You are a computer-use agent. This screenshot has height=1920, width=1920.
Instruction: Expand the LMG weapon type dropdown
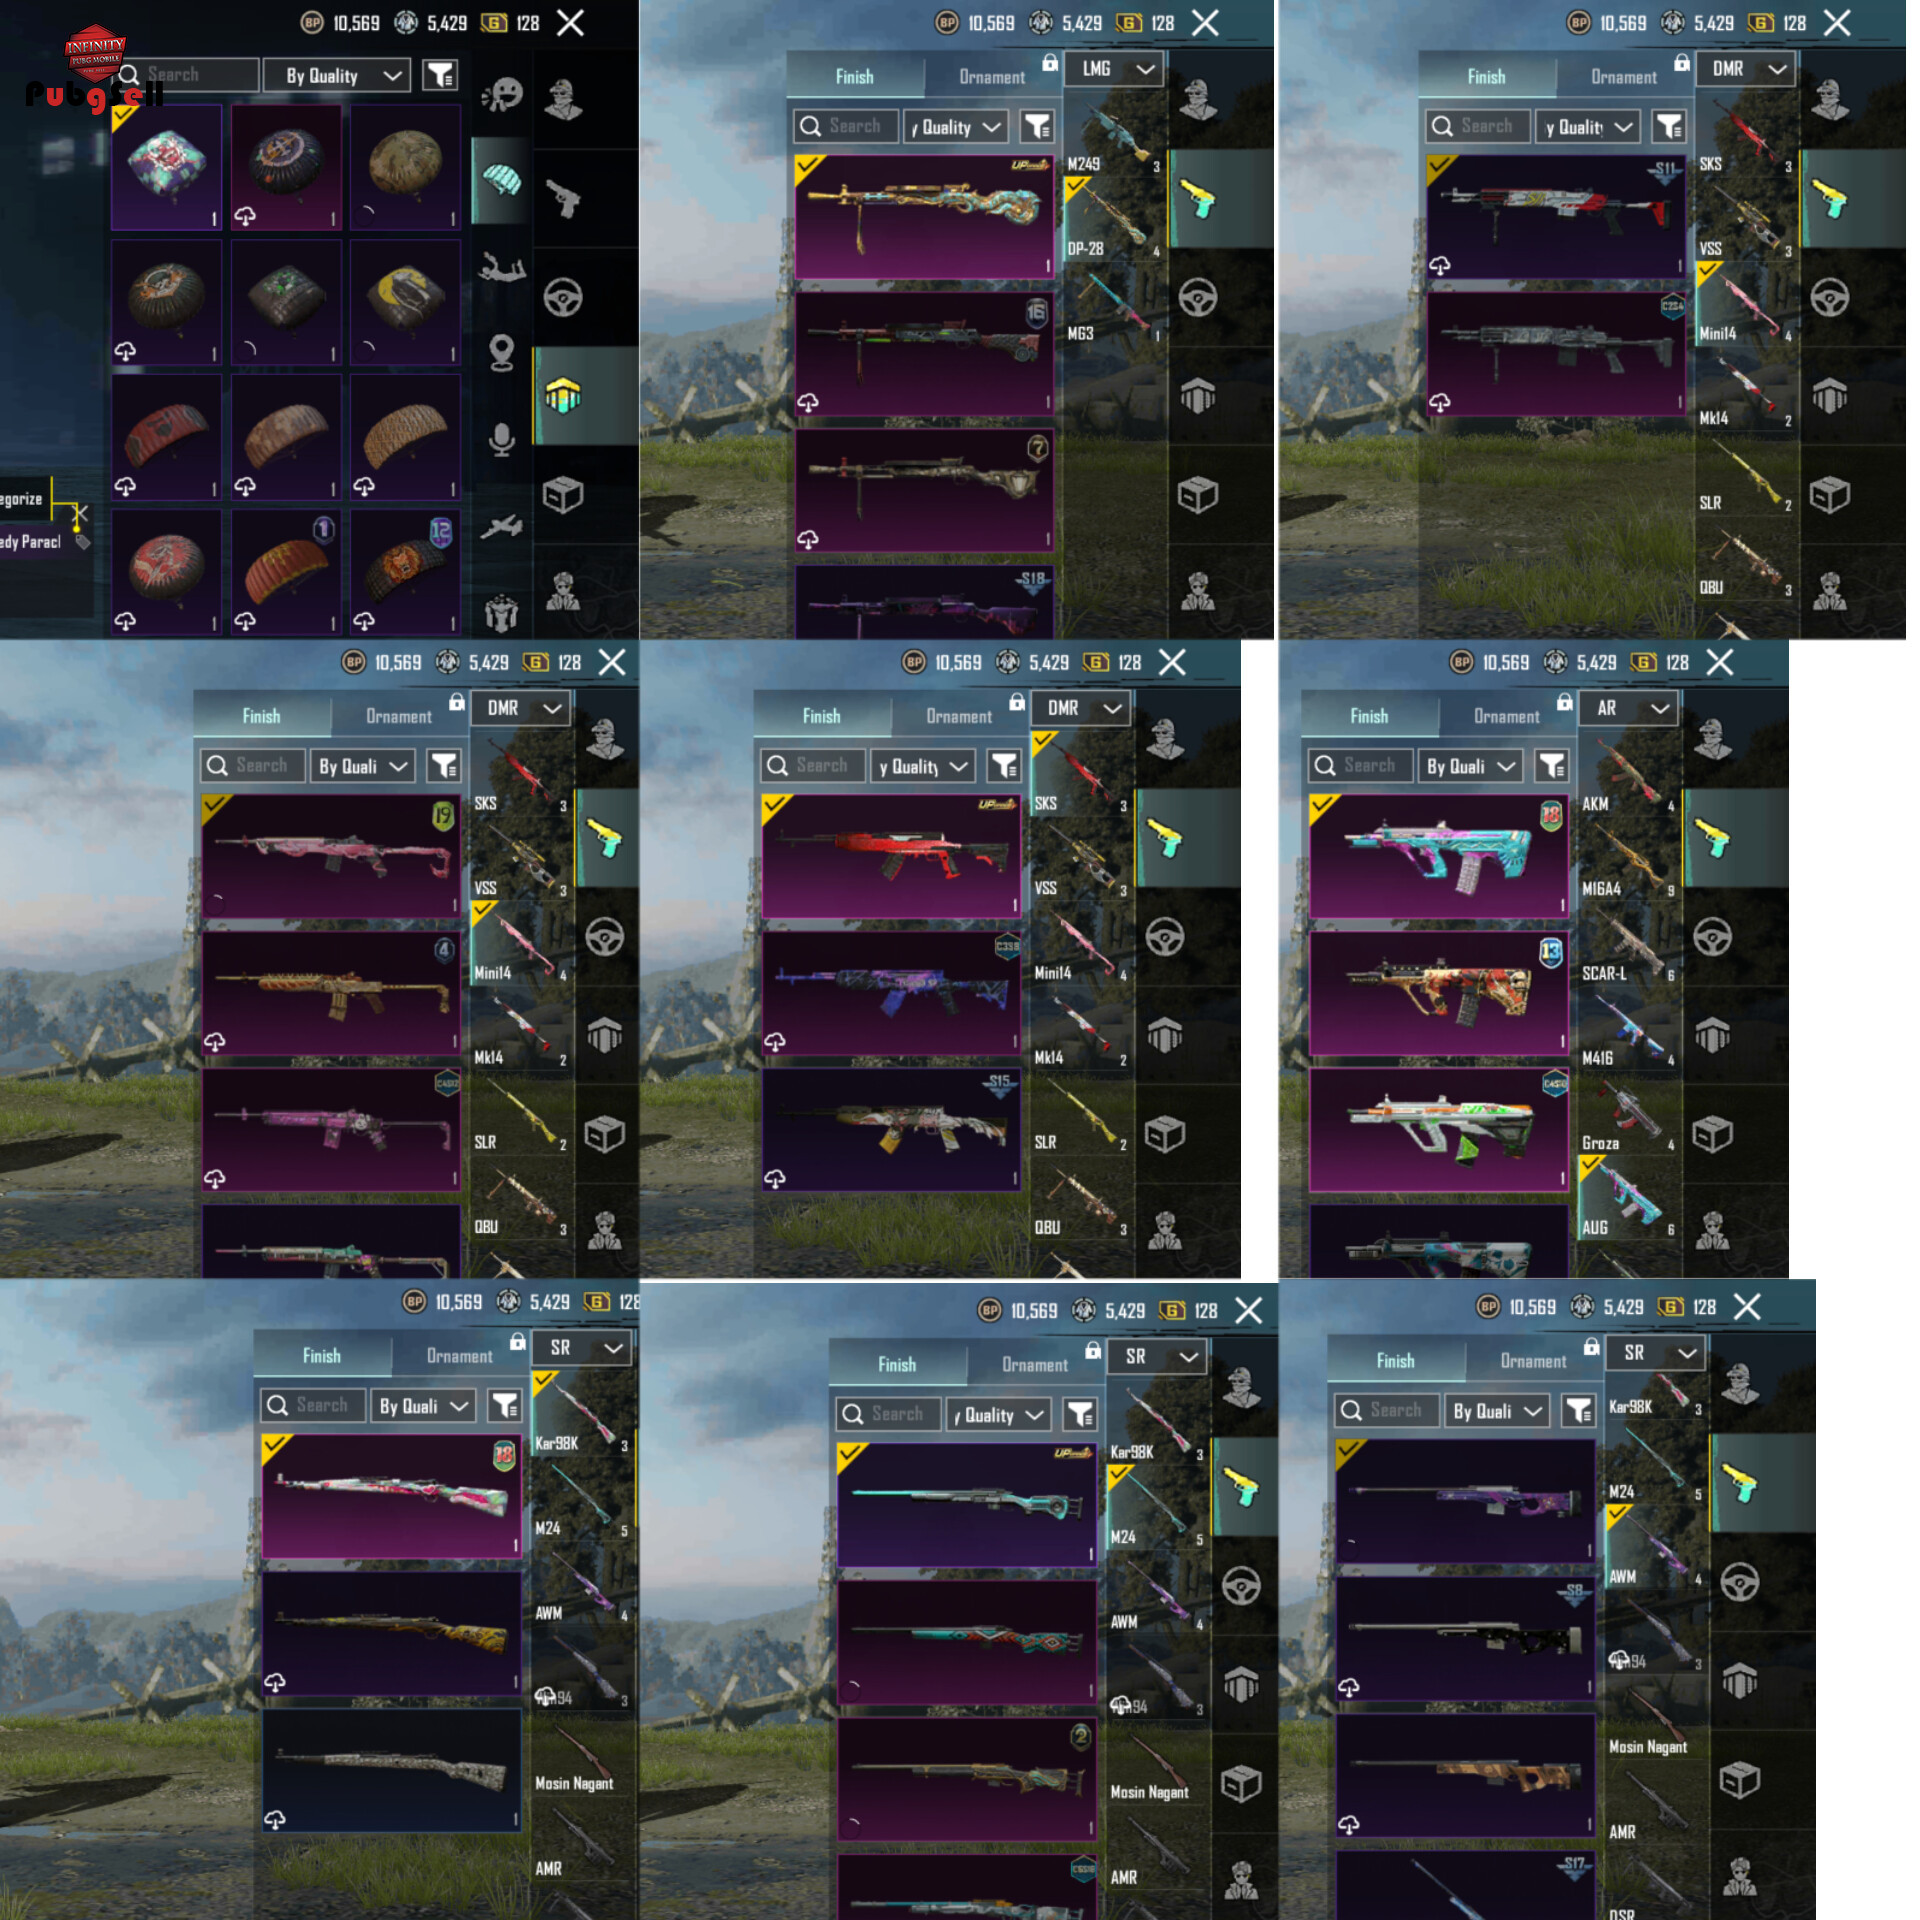point(1115,69)
